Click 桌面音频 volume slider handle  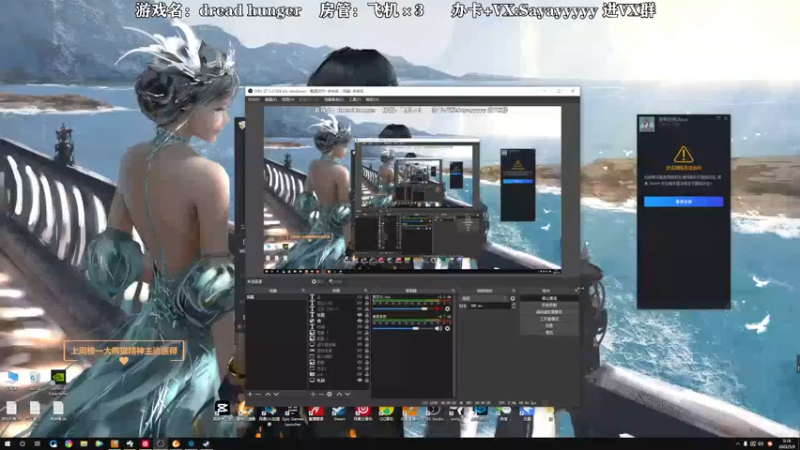(416, 329)
